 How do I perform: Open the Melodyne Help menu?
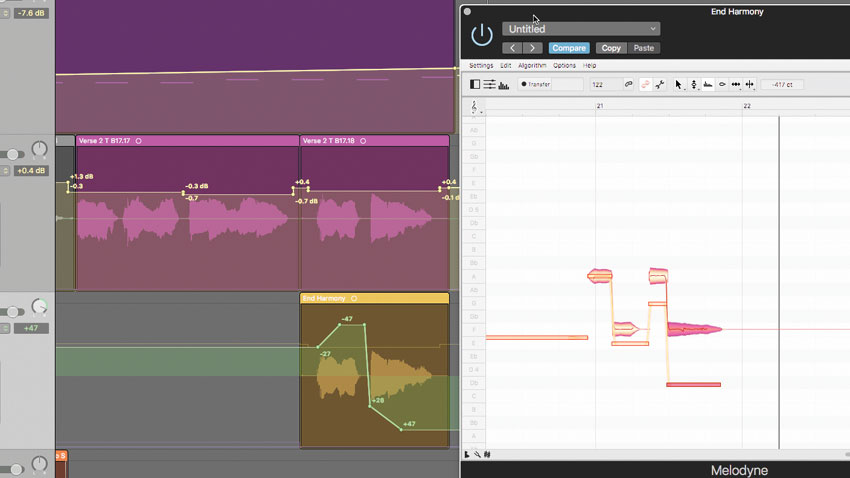(589, 66)
